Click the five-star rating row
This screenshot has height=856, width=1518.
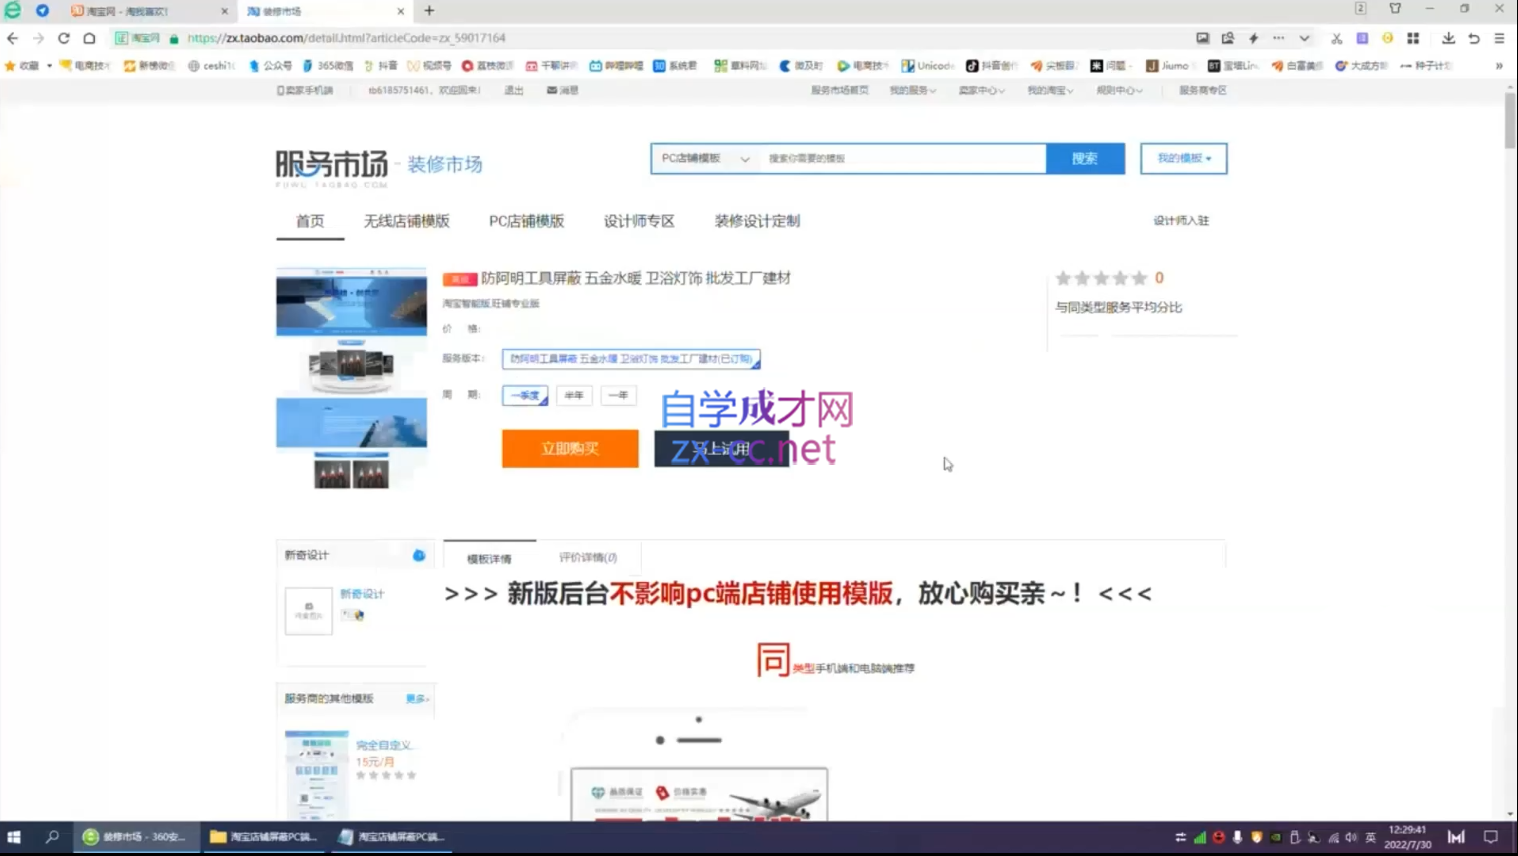pos(1101,278)
